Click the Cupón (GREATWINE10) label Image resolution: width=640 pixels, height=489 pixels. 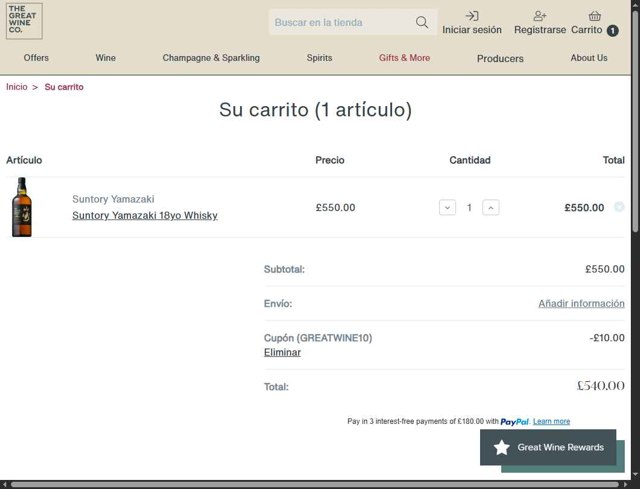pos(318,338)
